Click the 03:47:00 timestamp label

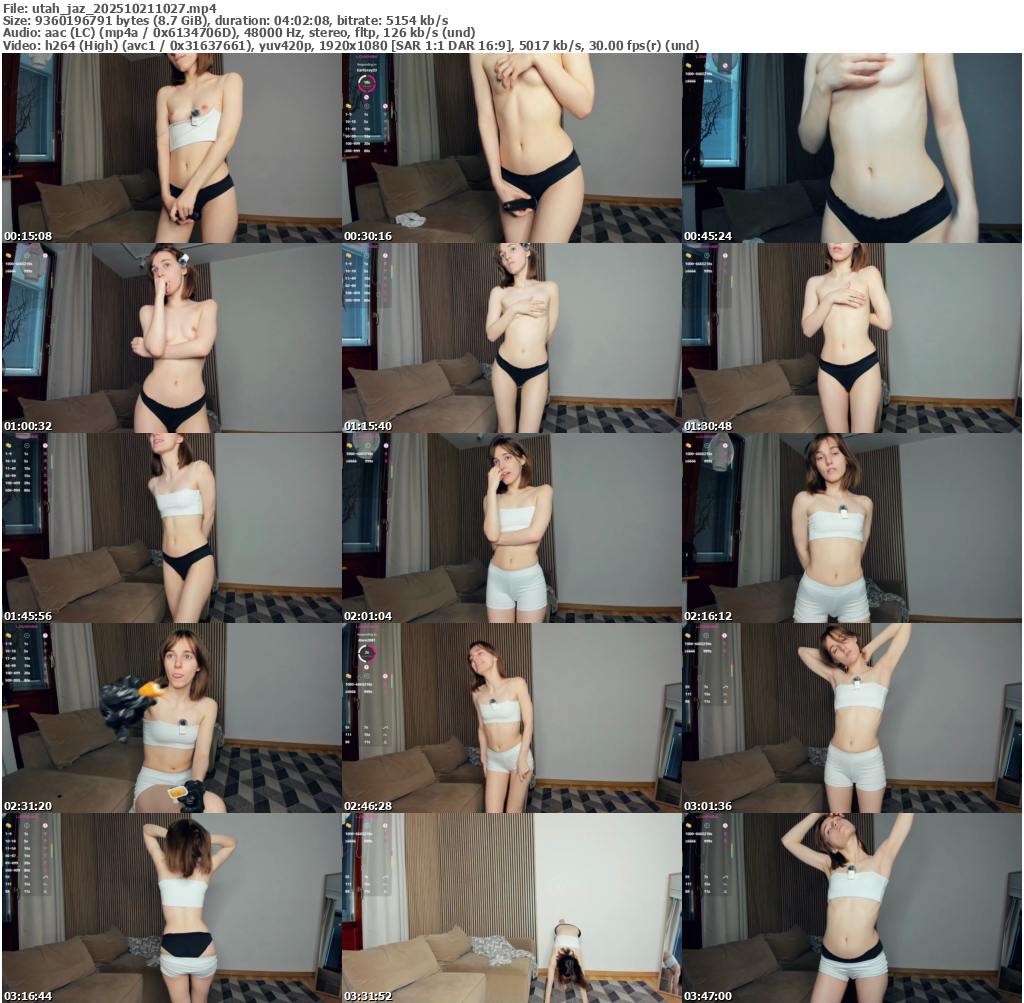pyautogui.click(x=708, y=996)
